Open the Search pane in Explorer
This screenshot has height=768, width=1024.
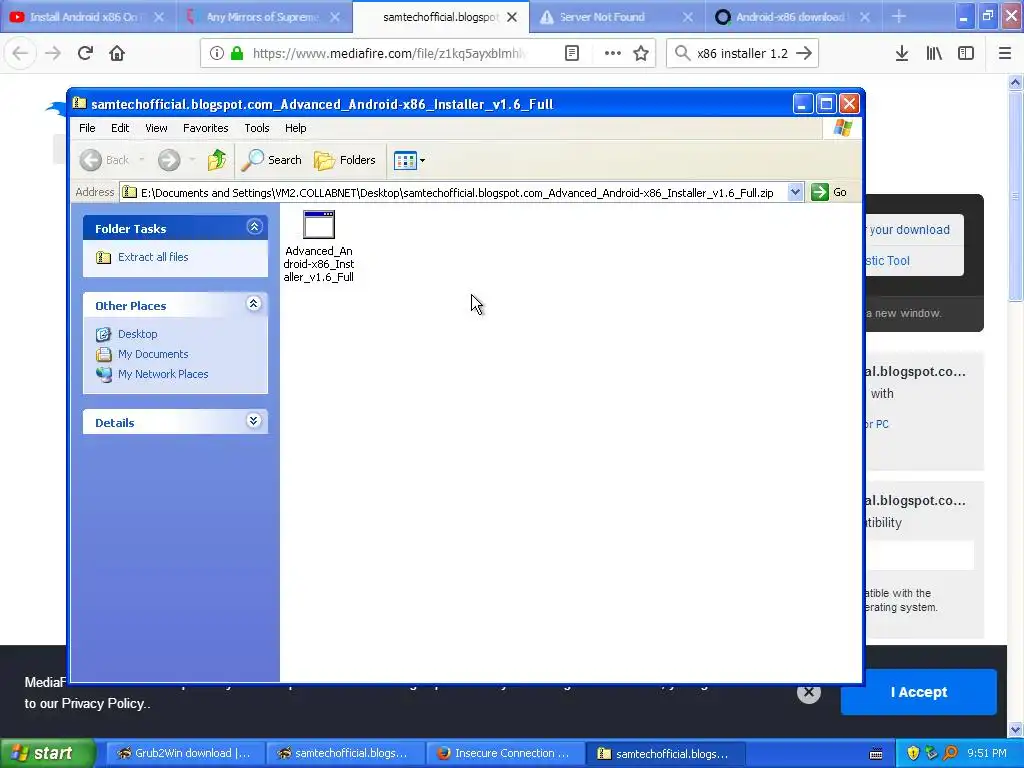click(x=272, y=160)
